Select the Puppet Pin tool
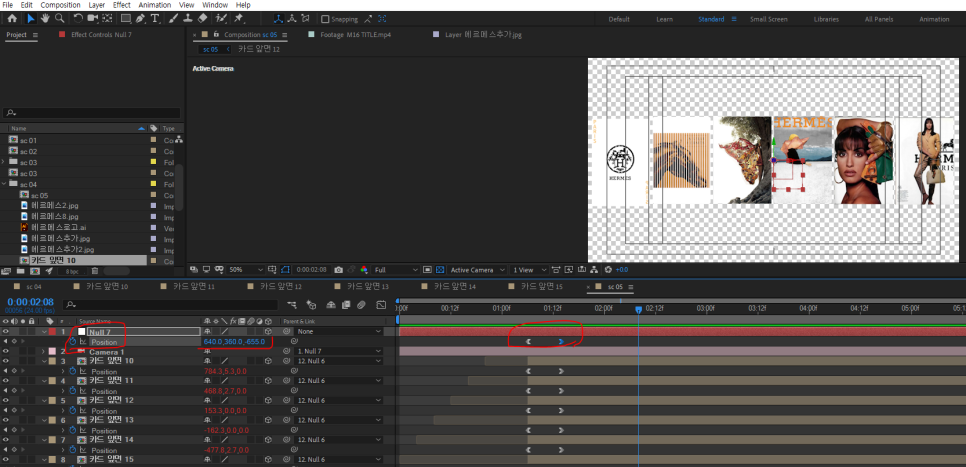 click(238, 18)
